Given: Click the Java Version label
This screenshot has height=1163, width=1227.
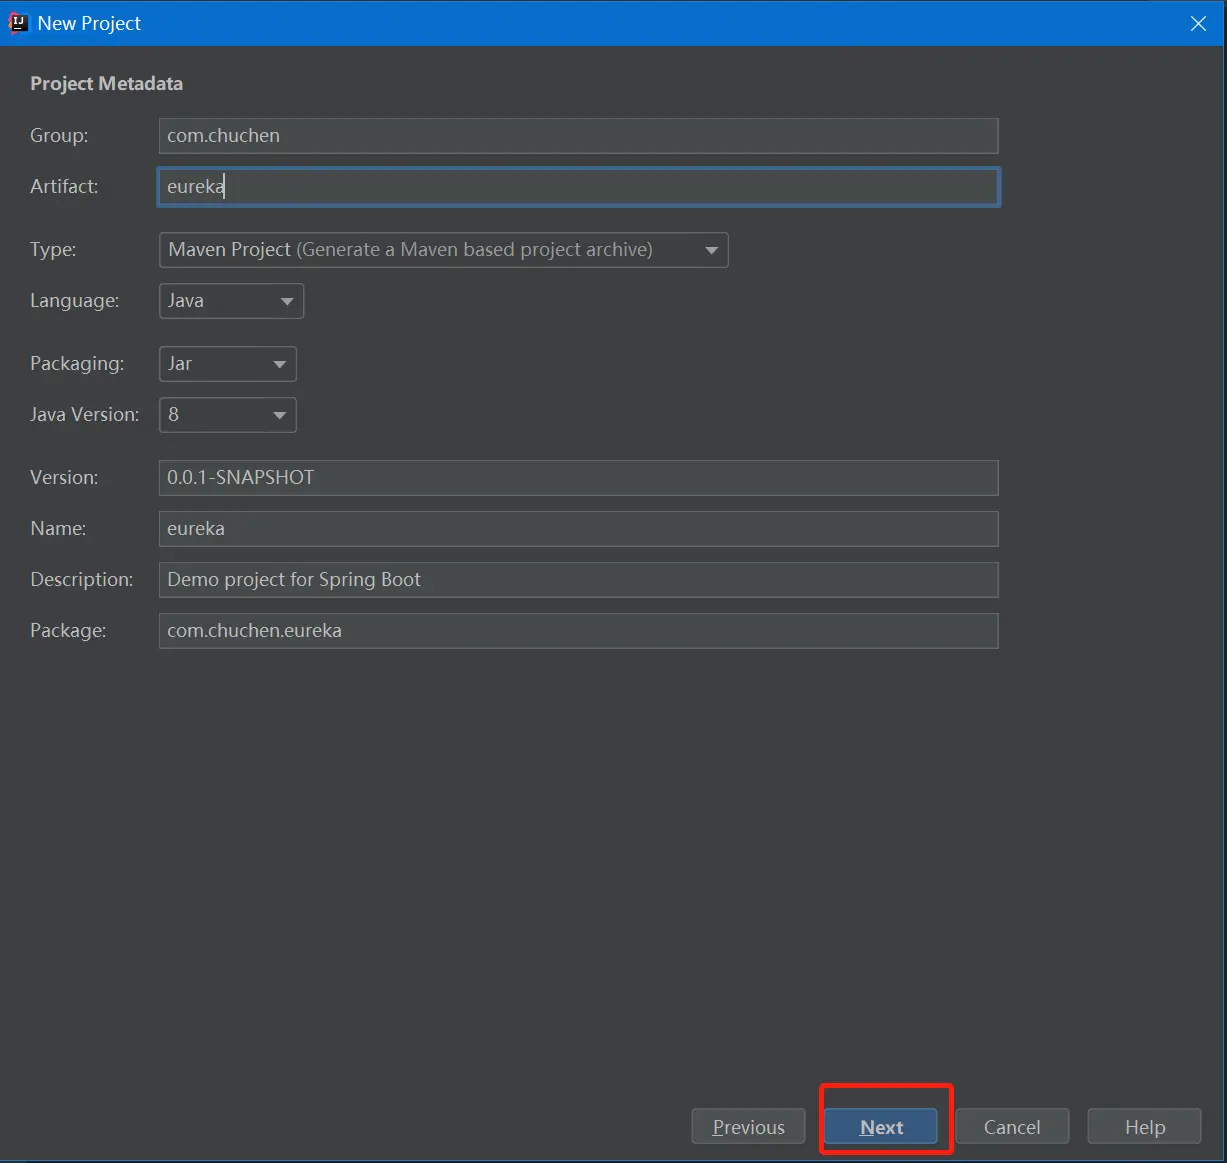Looking at the screenshot, I should tap(84, 415).
